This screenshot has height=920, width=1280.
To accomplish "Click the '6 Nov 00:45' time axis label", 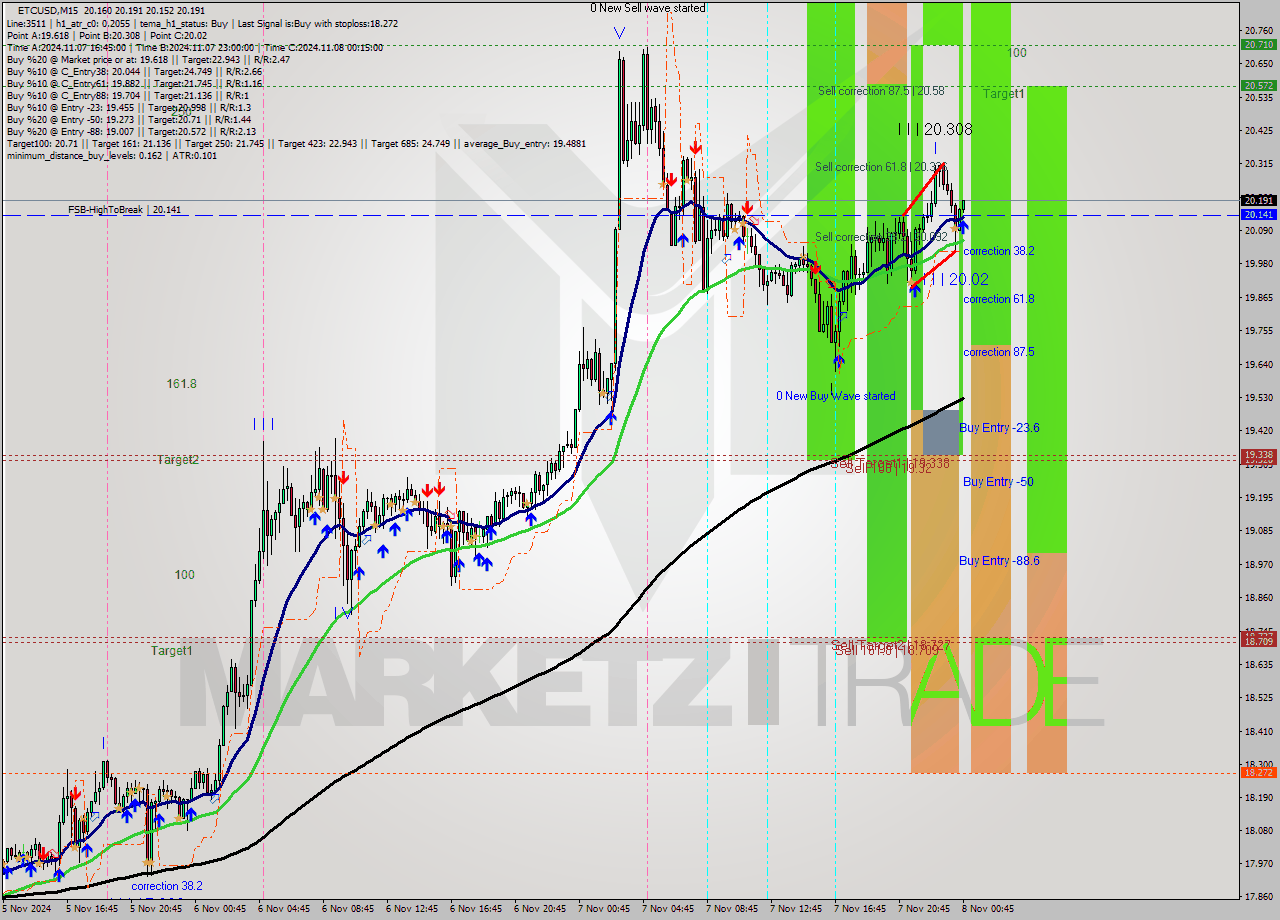I will [219, 909].
